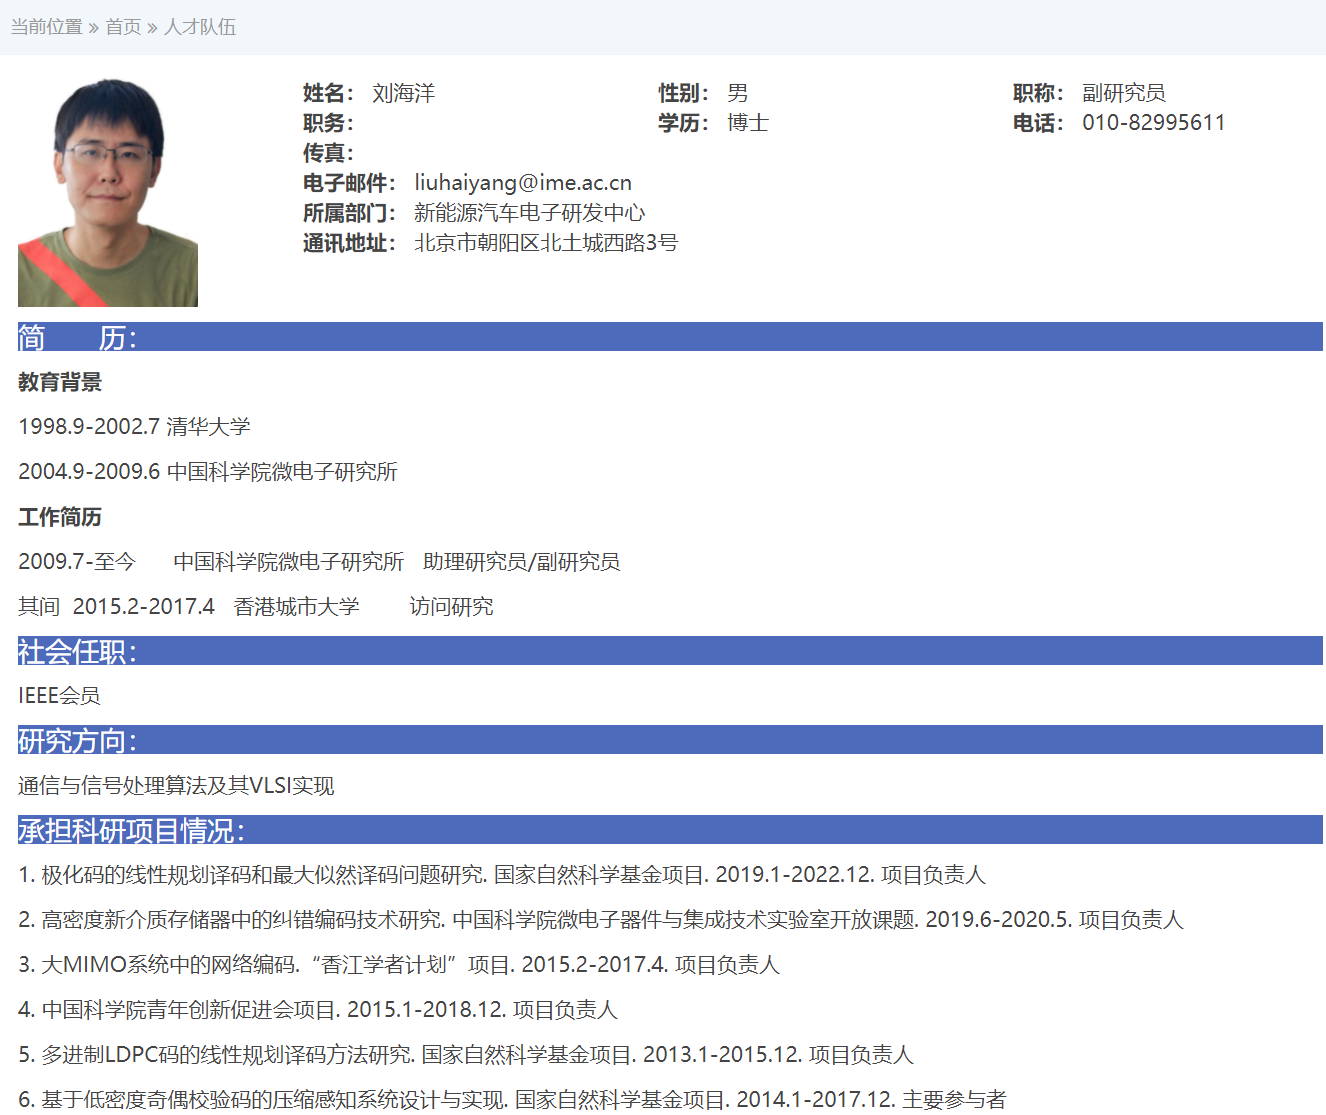Click the degree value 博士
Viewport: 1326px width, 1115px height.
[x=748, y=123]
